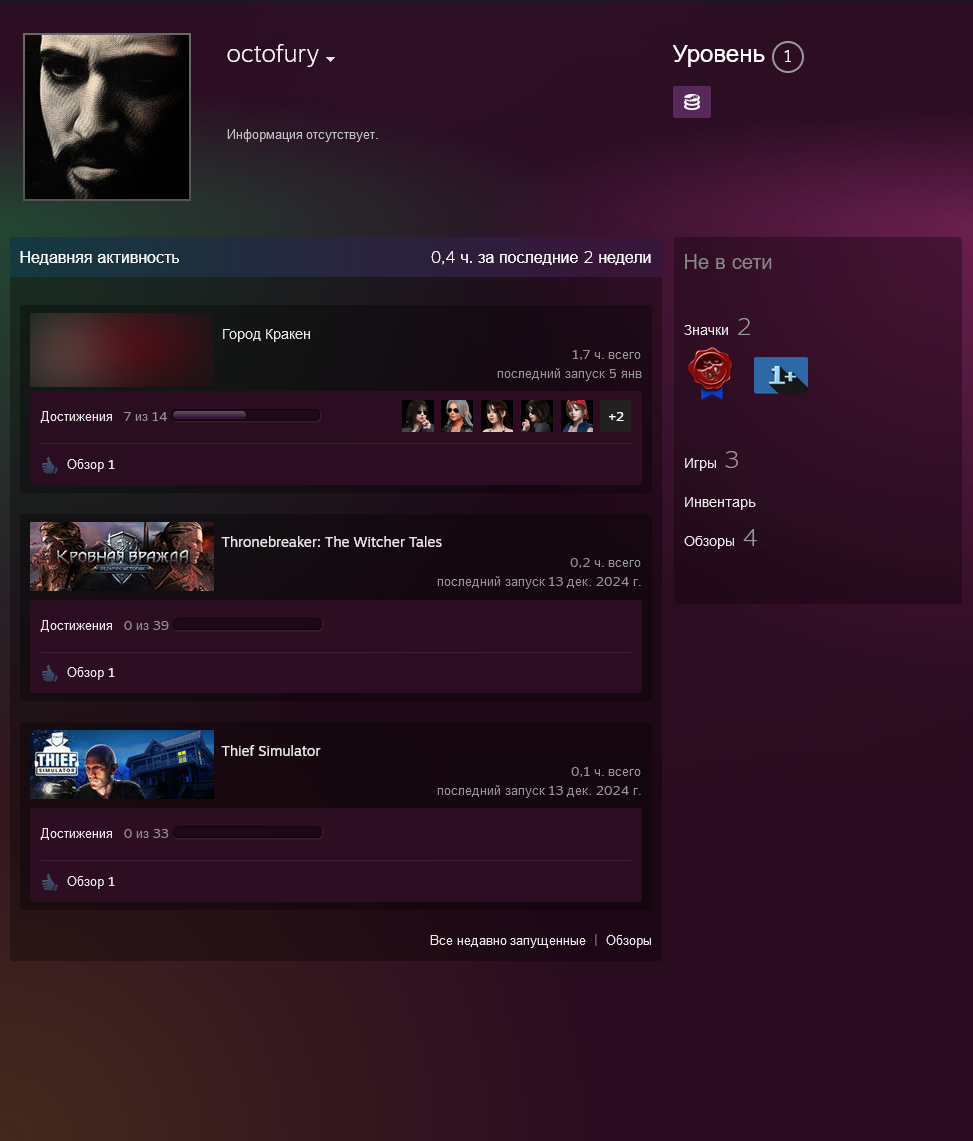Open the Город Кракен game title
Viewport: 973px width, 1141px height.
(x=266, y=334)
